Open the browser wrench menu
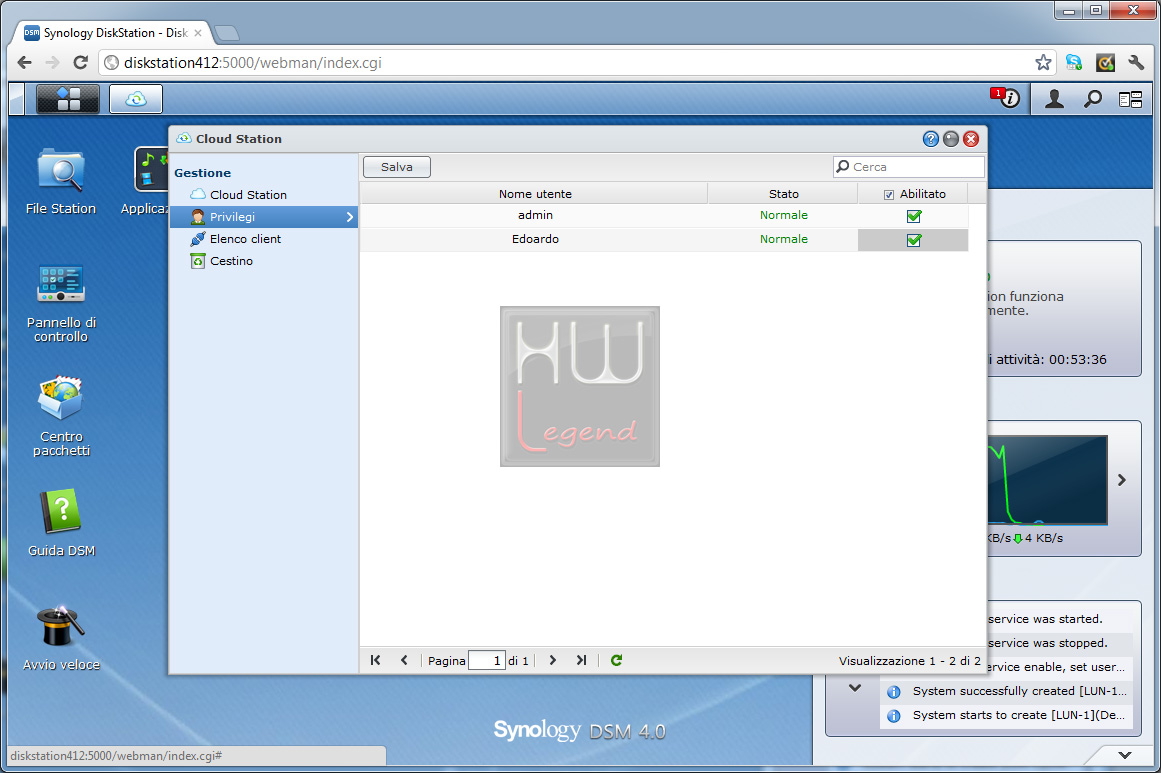The height and width of the screenshot is (773, 1161). point(1136,62)
